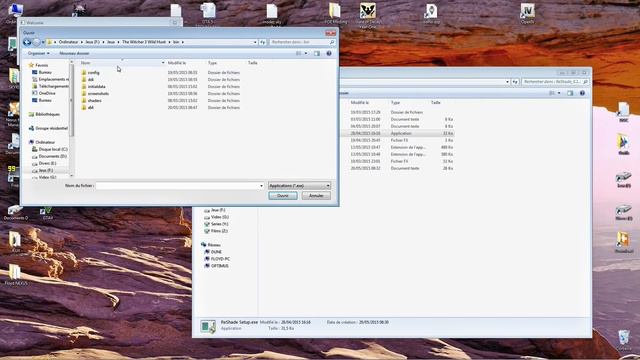Open Groupe résidentiel in the sidebar

(x=51, y=128)
